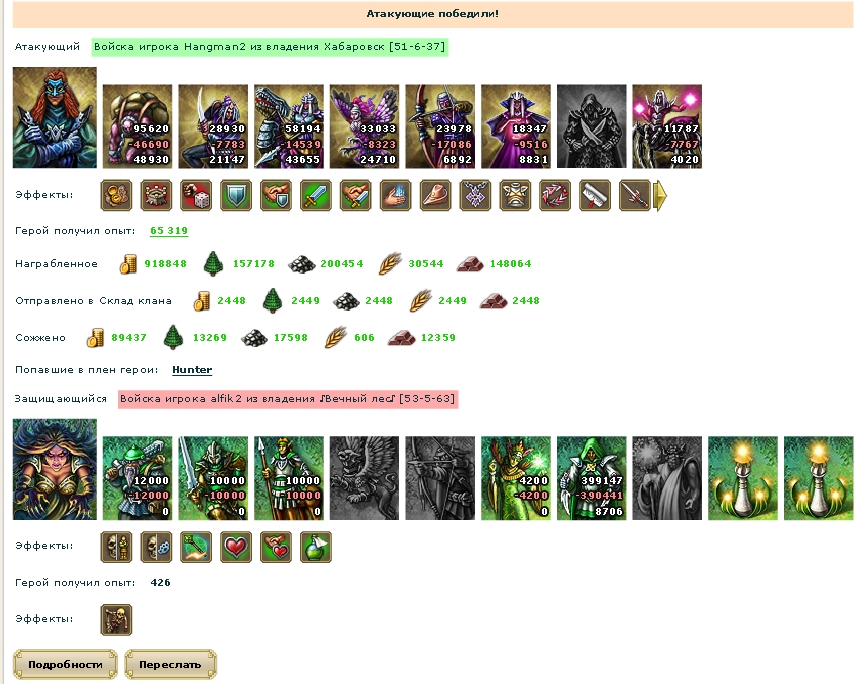Select the green potion flask effect icon
The image size is (859, 684).
(316, 547)
